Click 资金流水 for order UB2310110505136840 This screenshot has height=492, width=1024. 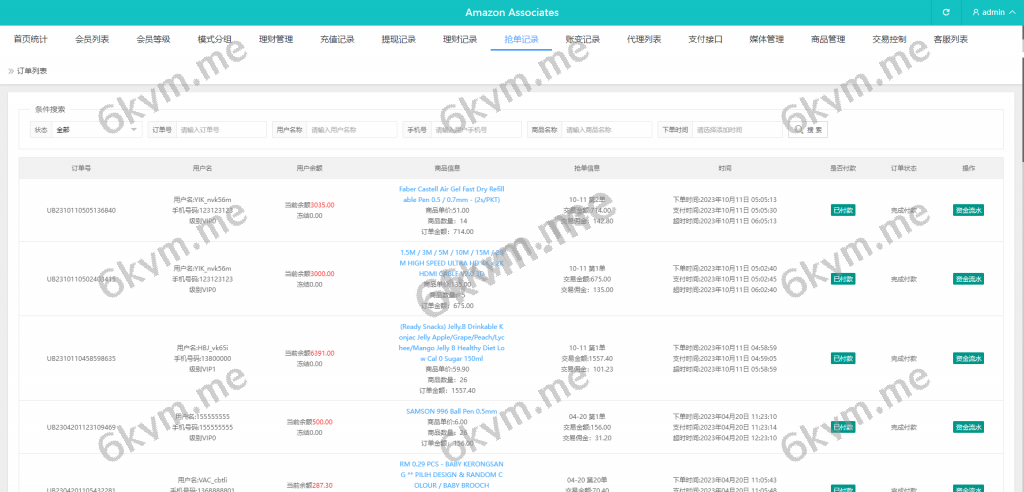coord(968,210)
